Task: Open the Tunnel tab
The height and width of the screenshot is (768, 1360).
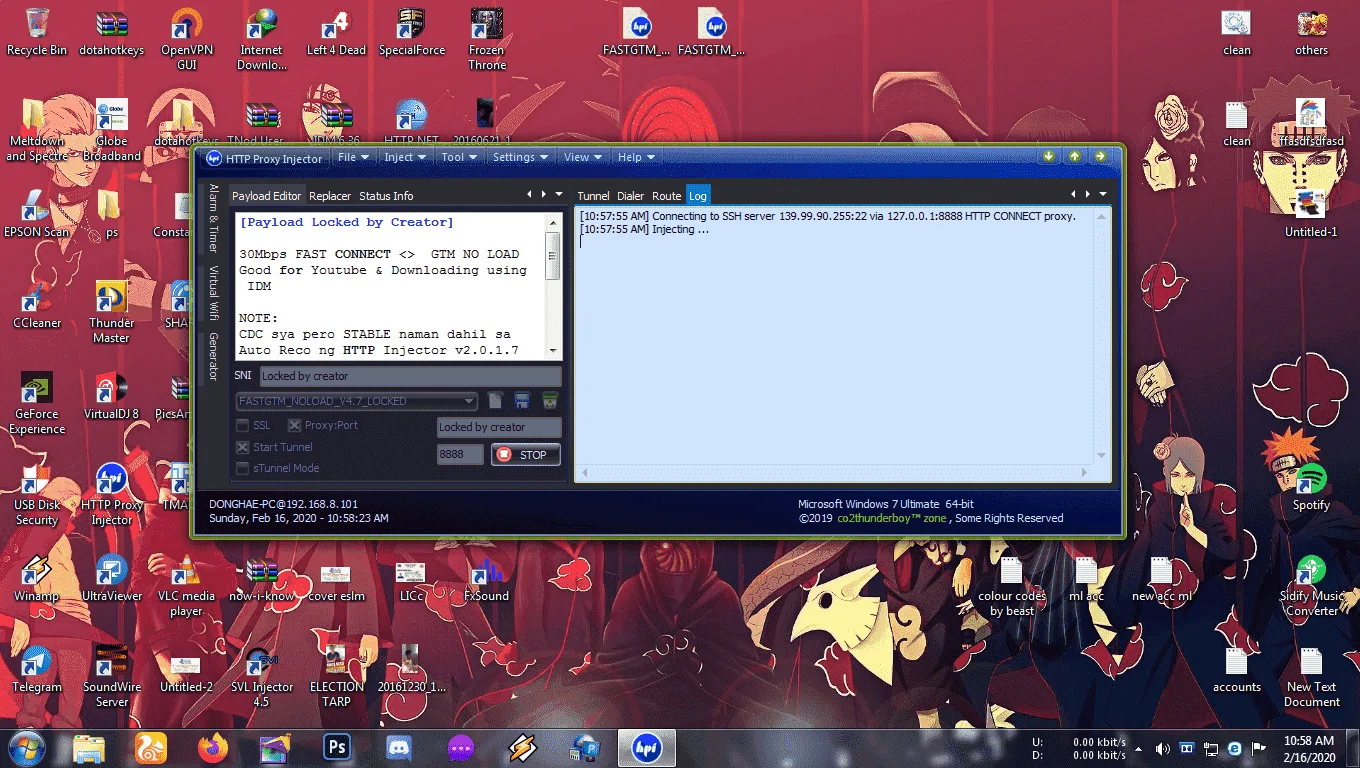Action: point(593,196)
